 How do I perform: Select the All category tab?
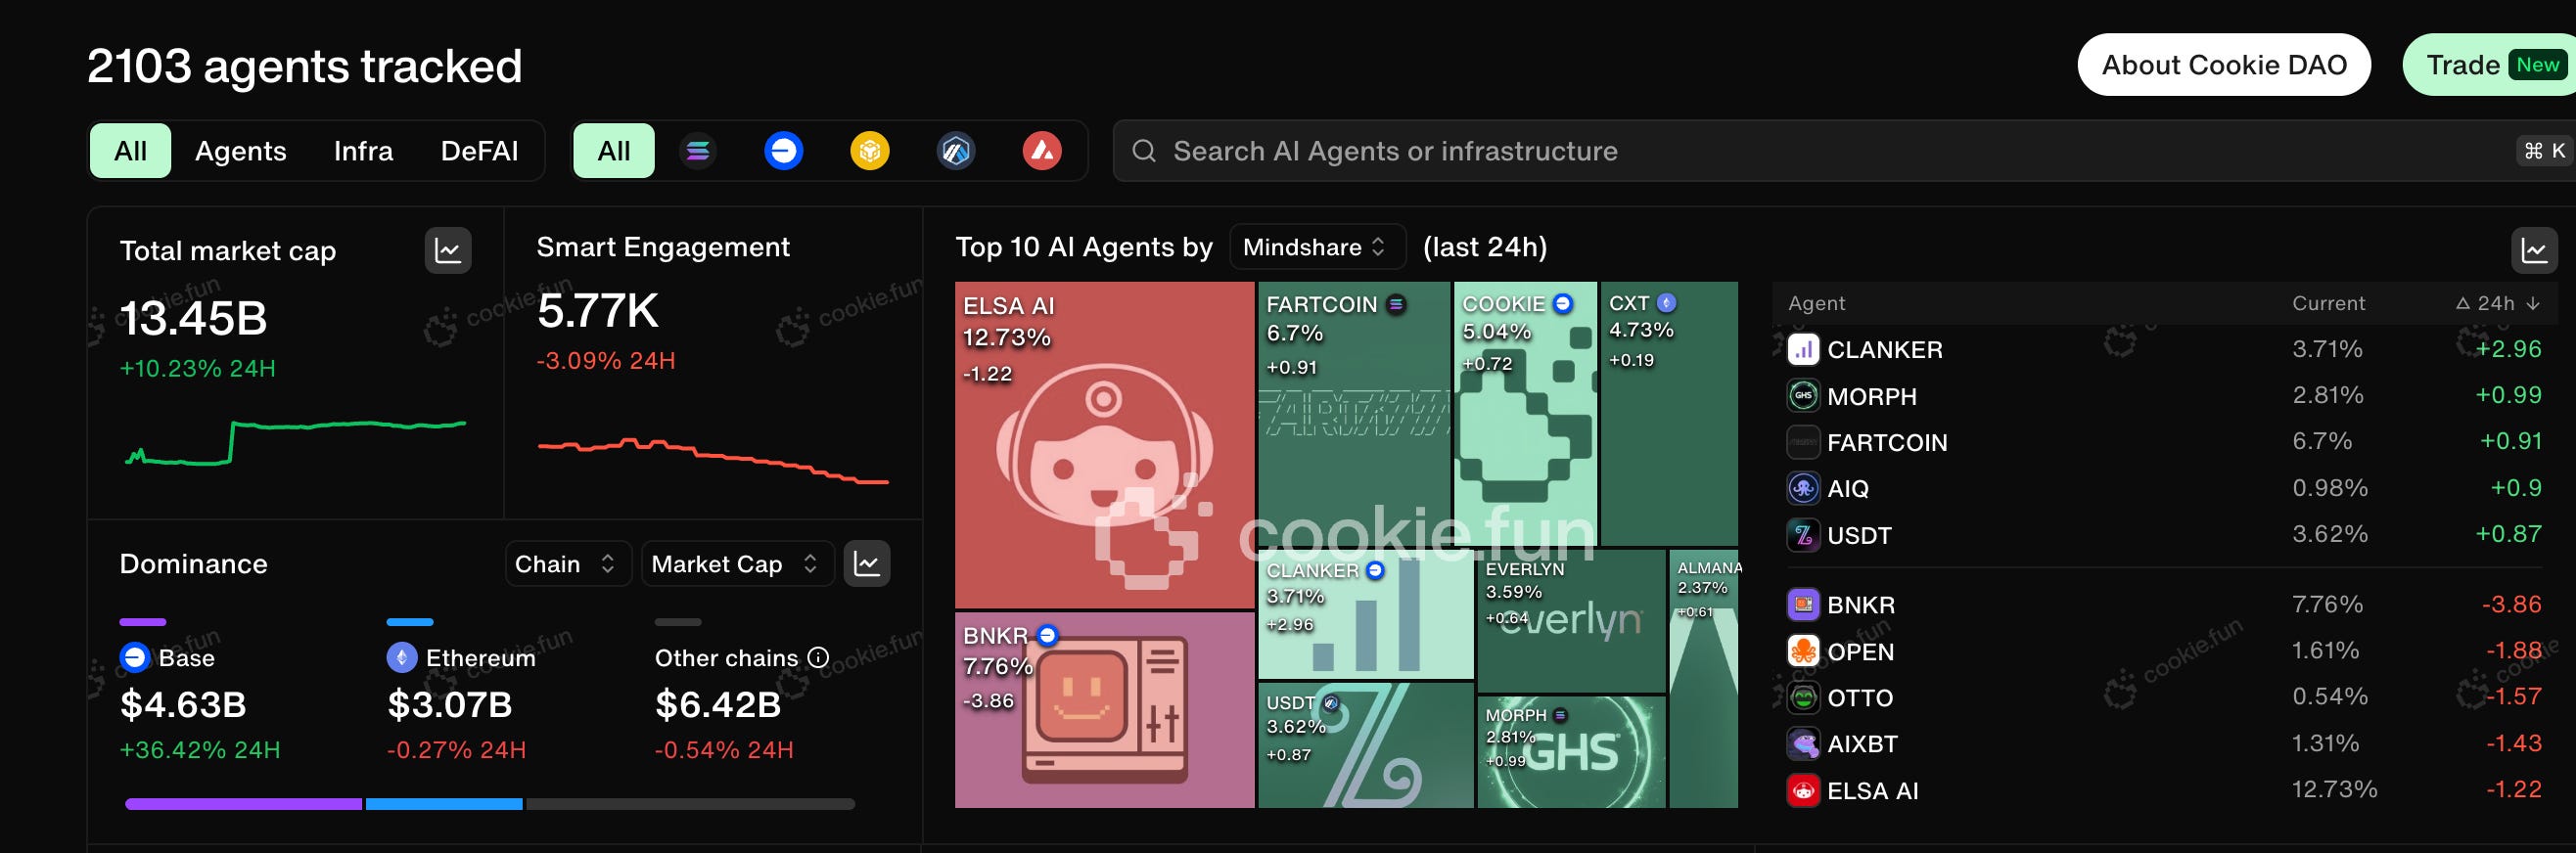tap(130, 151)
